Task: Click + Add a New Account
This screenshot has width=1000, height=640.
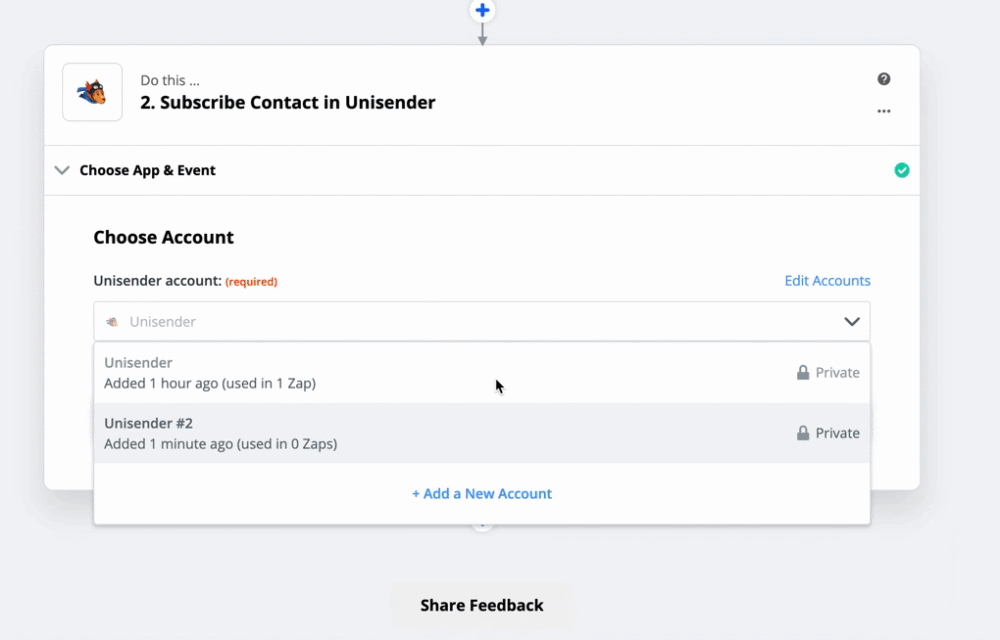Action: 482,493
